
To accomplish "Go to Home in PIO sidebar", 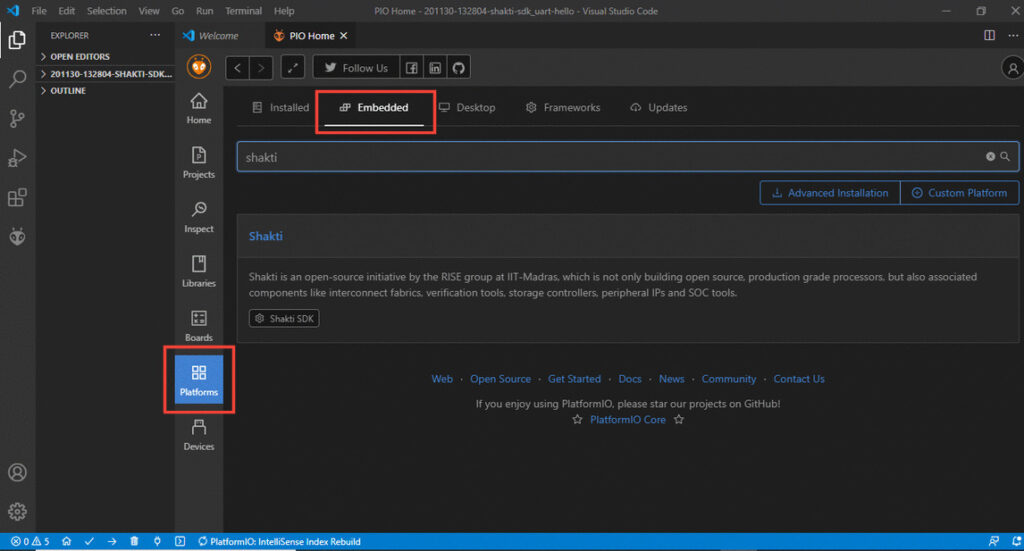I will [199, 108].
